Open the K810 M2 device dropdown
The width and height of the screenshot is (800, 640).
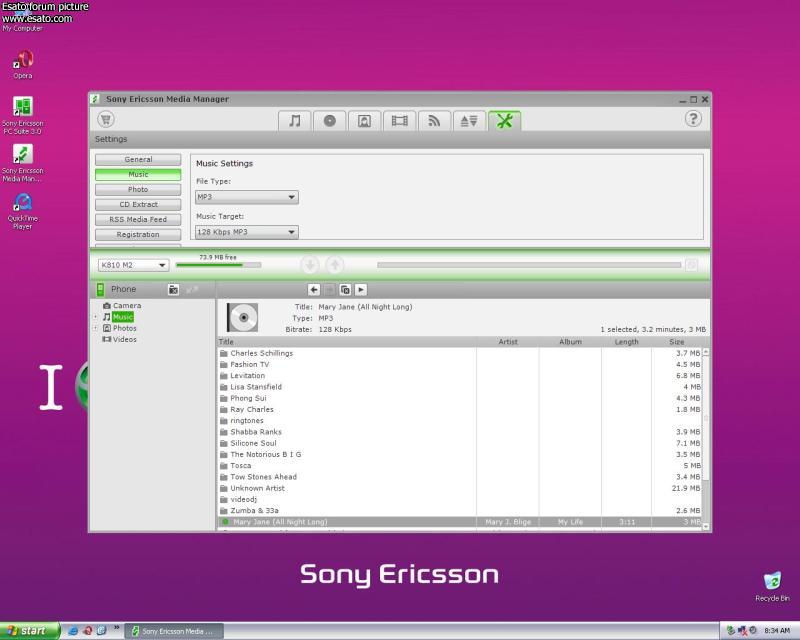pyautogui.click(x=133, y=265)
